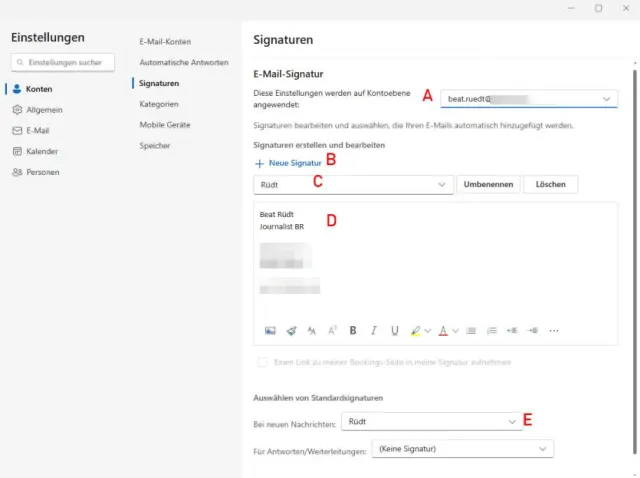Apply italic formatting to signature text
This screenshot has width=640, height=478.
pos(374,330)
